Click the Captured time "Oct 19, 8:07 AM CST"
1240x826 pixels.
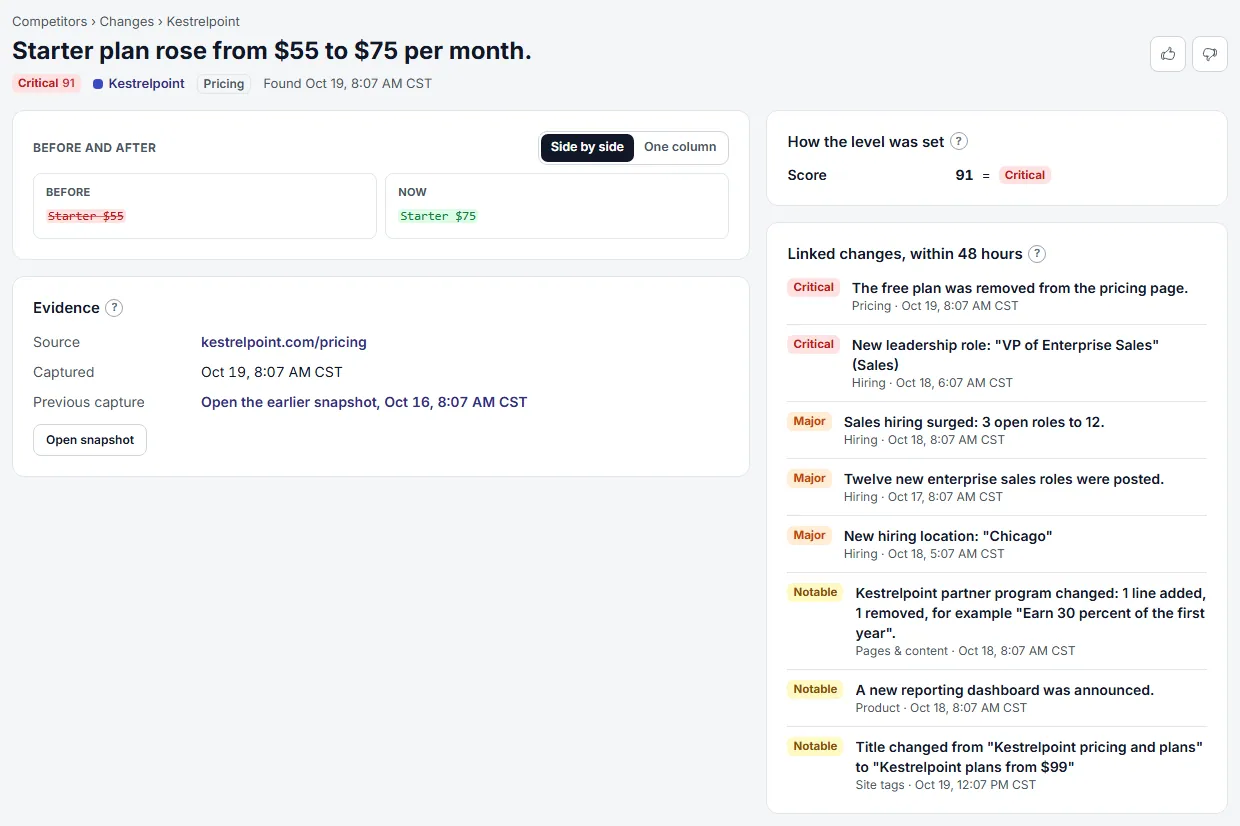coord(272,372)
